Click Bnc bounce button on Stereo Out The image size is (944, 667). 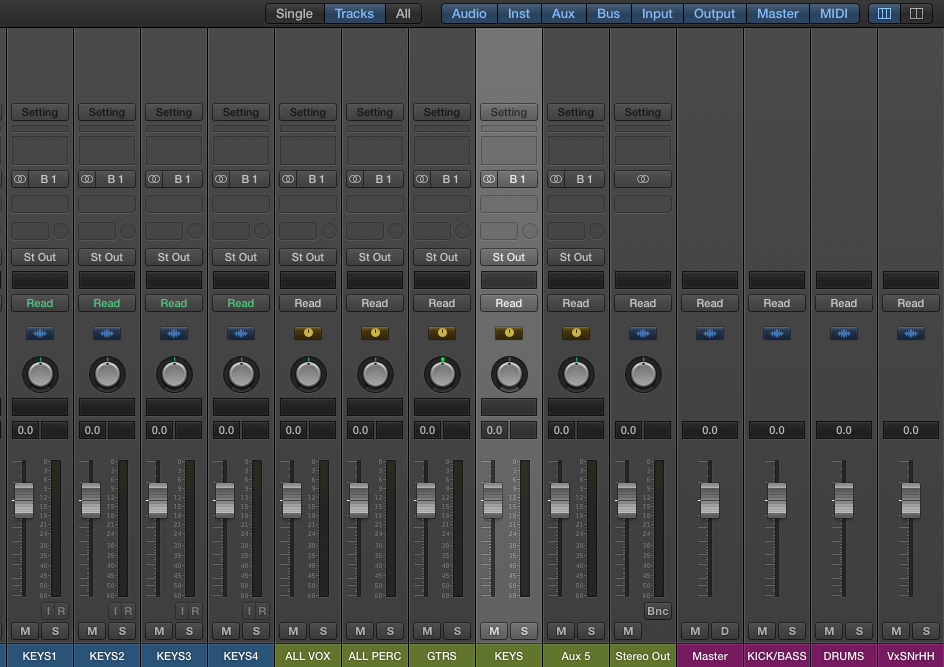coord(657,611)
